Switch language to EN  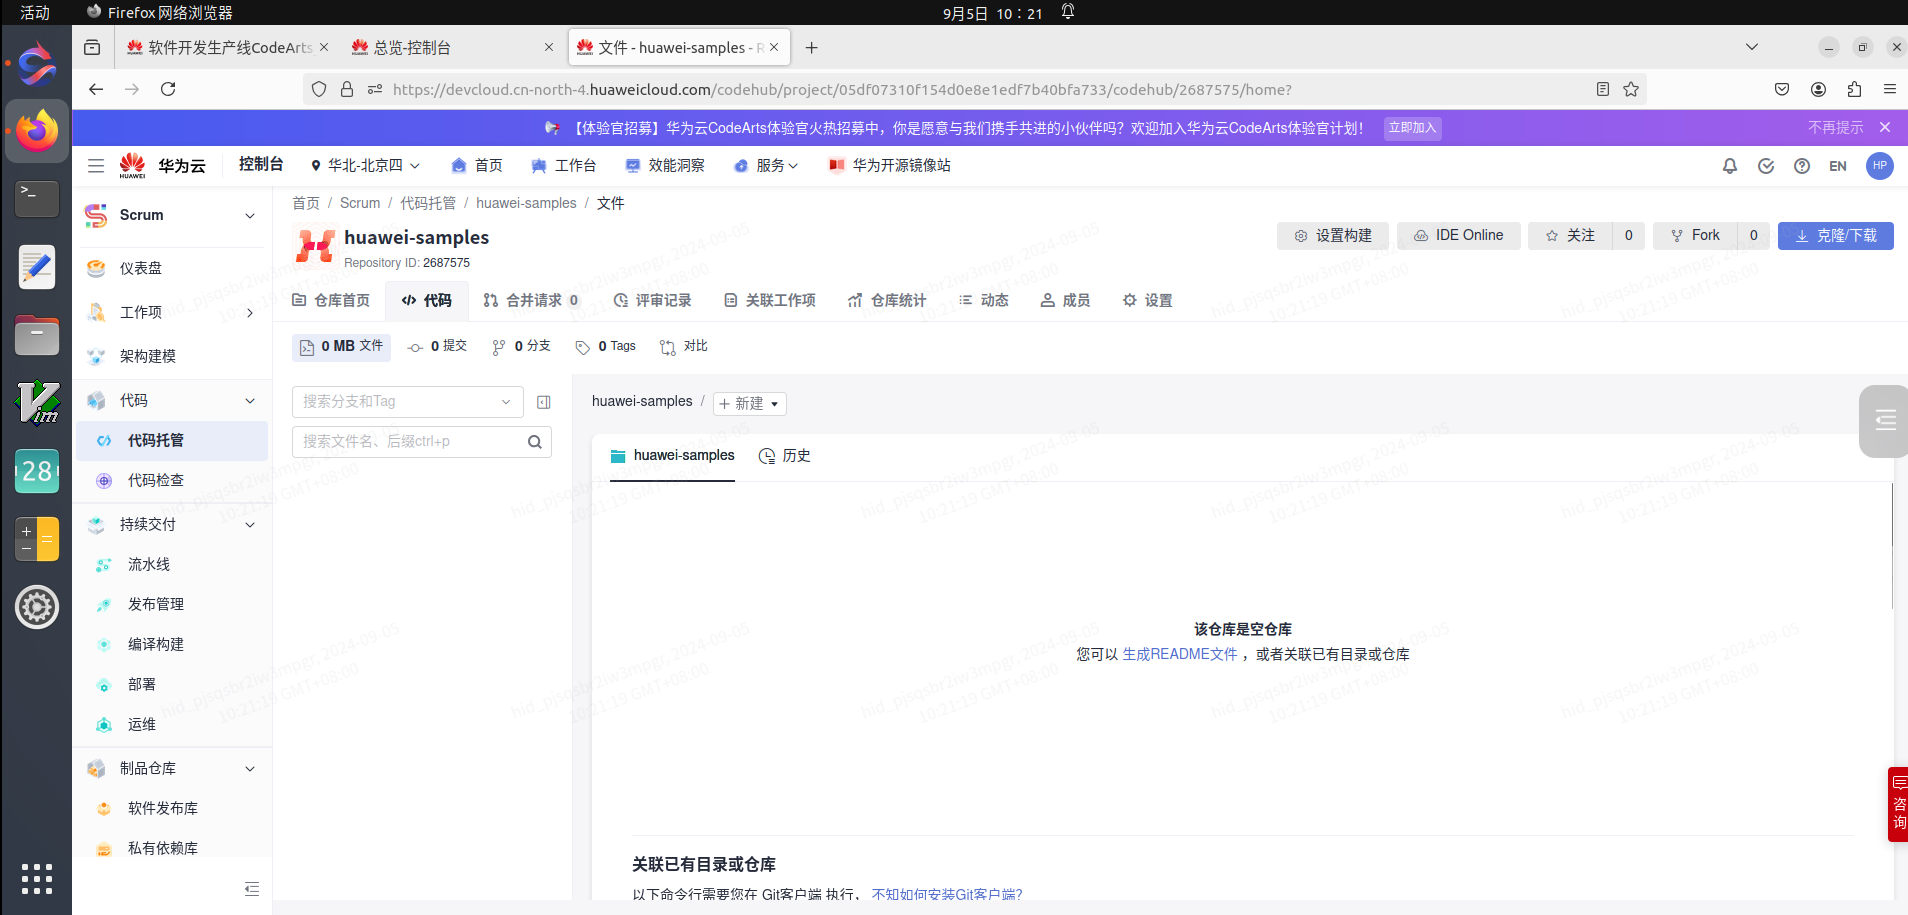click(1838, 166)
